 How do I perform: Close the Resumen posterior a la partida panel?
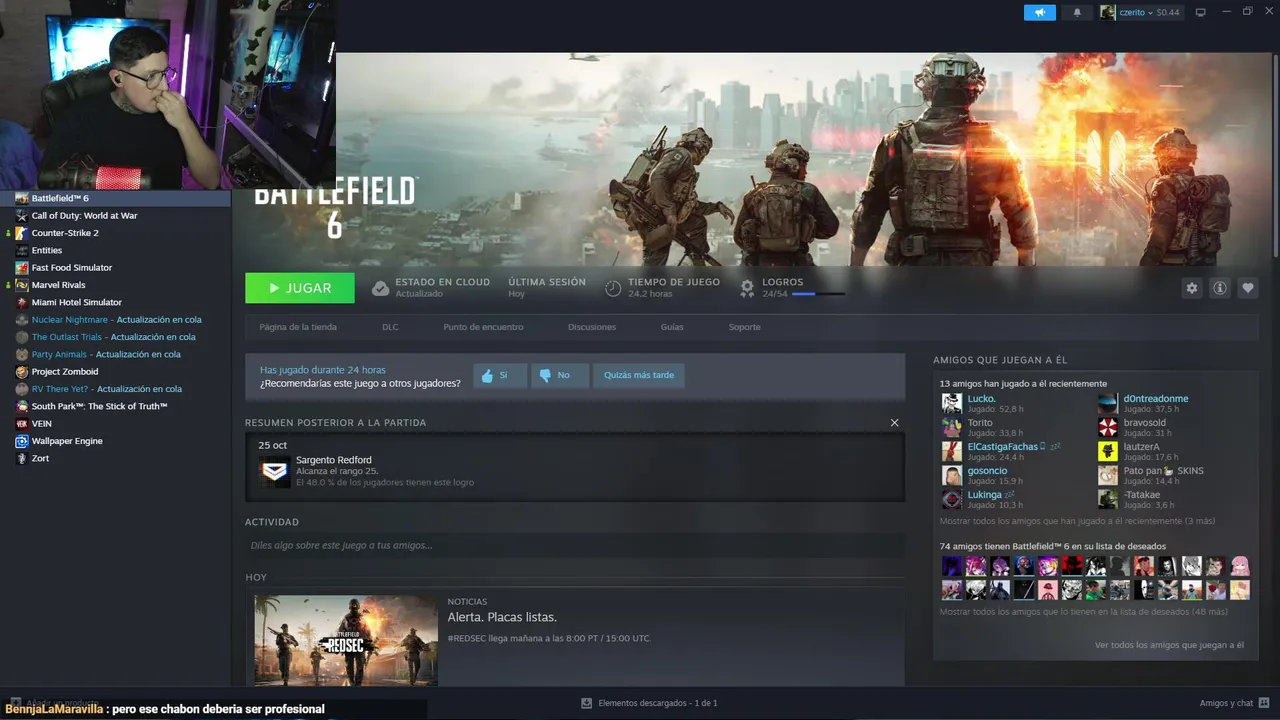pos(894,423)
